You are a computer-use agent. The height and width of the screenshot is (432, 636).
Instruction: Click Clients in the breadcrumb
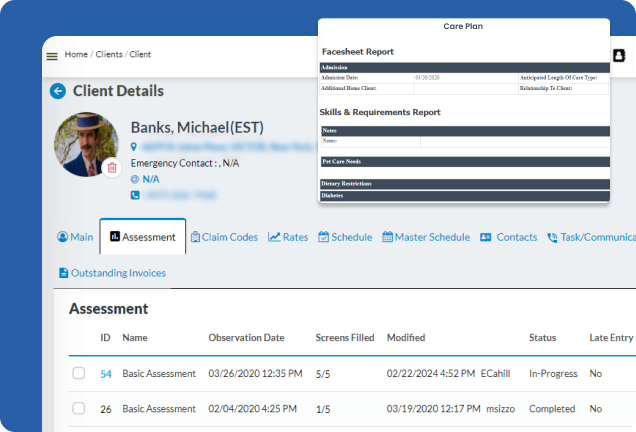pyautogui.click(x=109, y=54)
